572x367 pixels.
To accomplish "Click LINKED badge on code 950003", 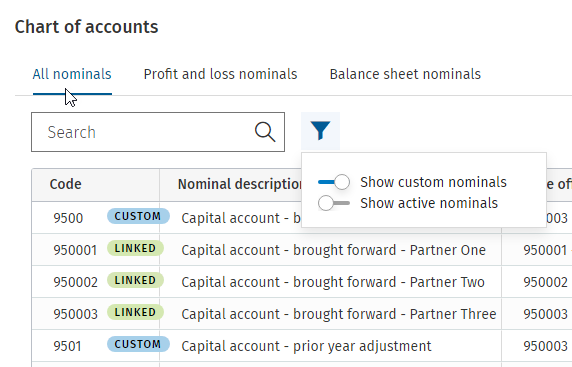I will (135, 312).
